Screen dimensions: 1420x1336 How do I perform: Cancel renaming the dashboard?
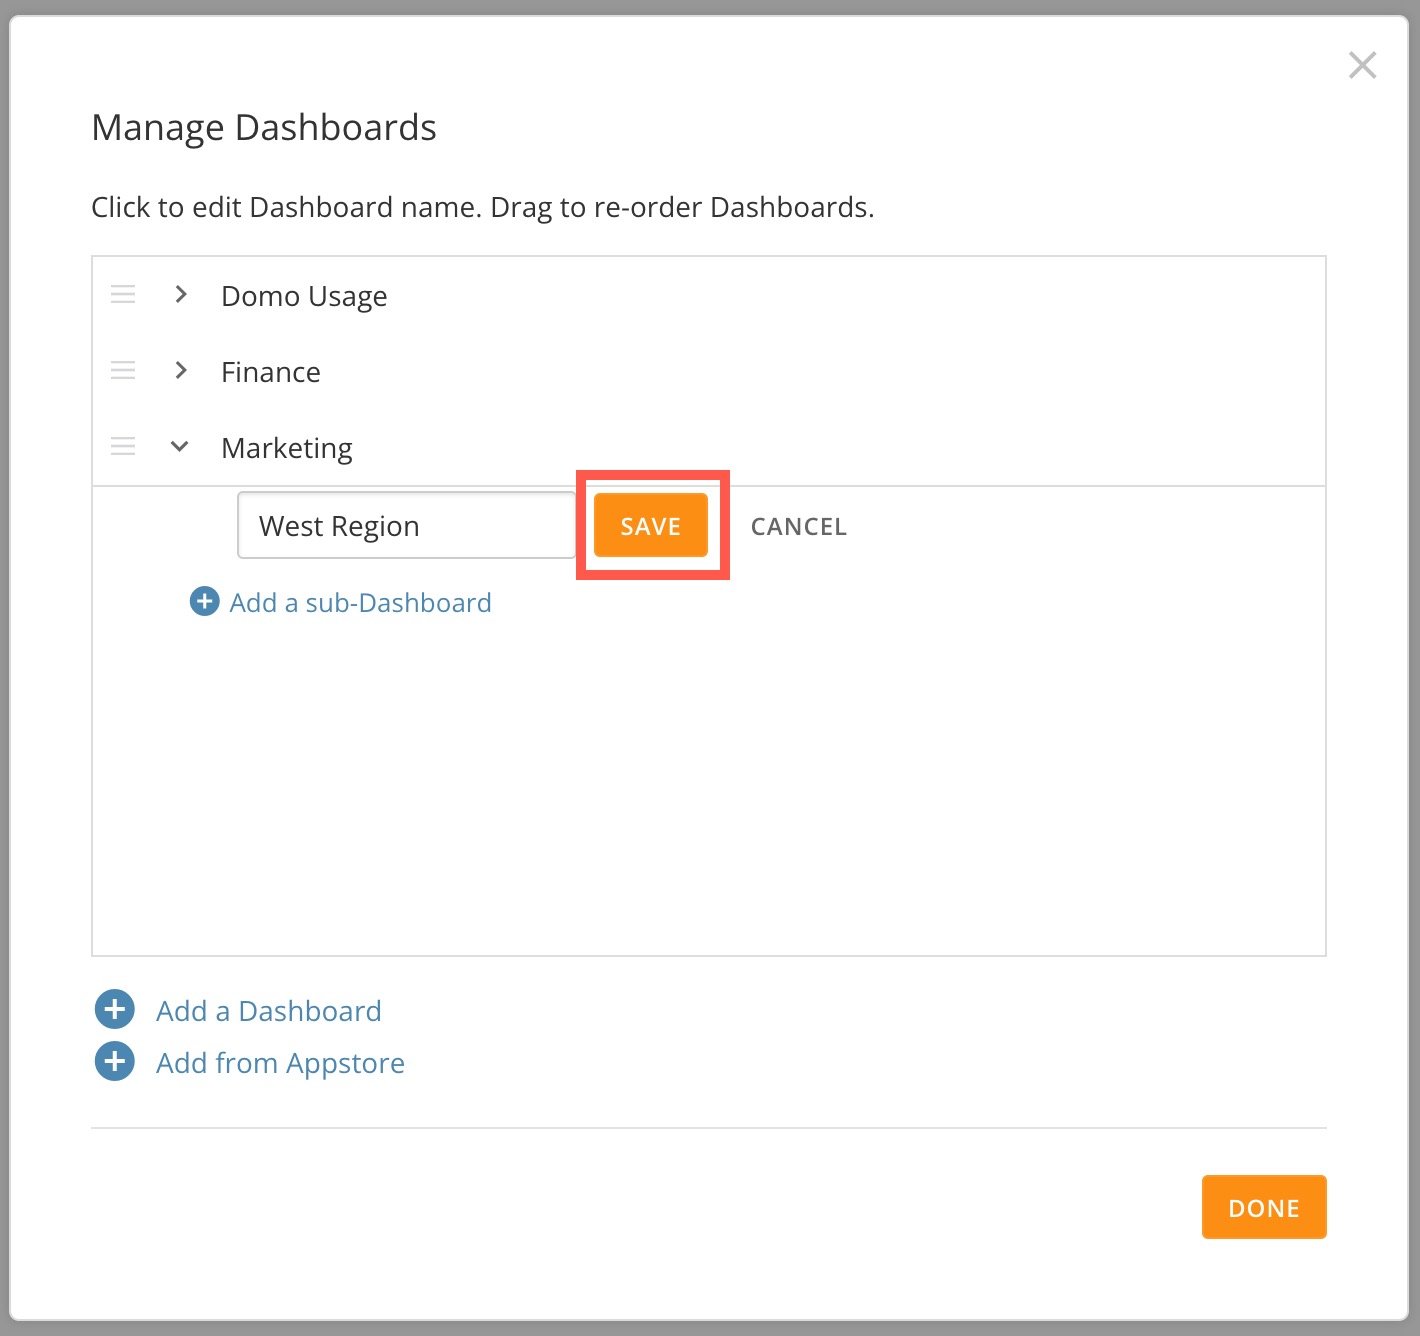[x=797, y=526]
